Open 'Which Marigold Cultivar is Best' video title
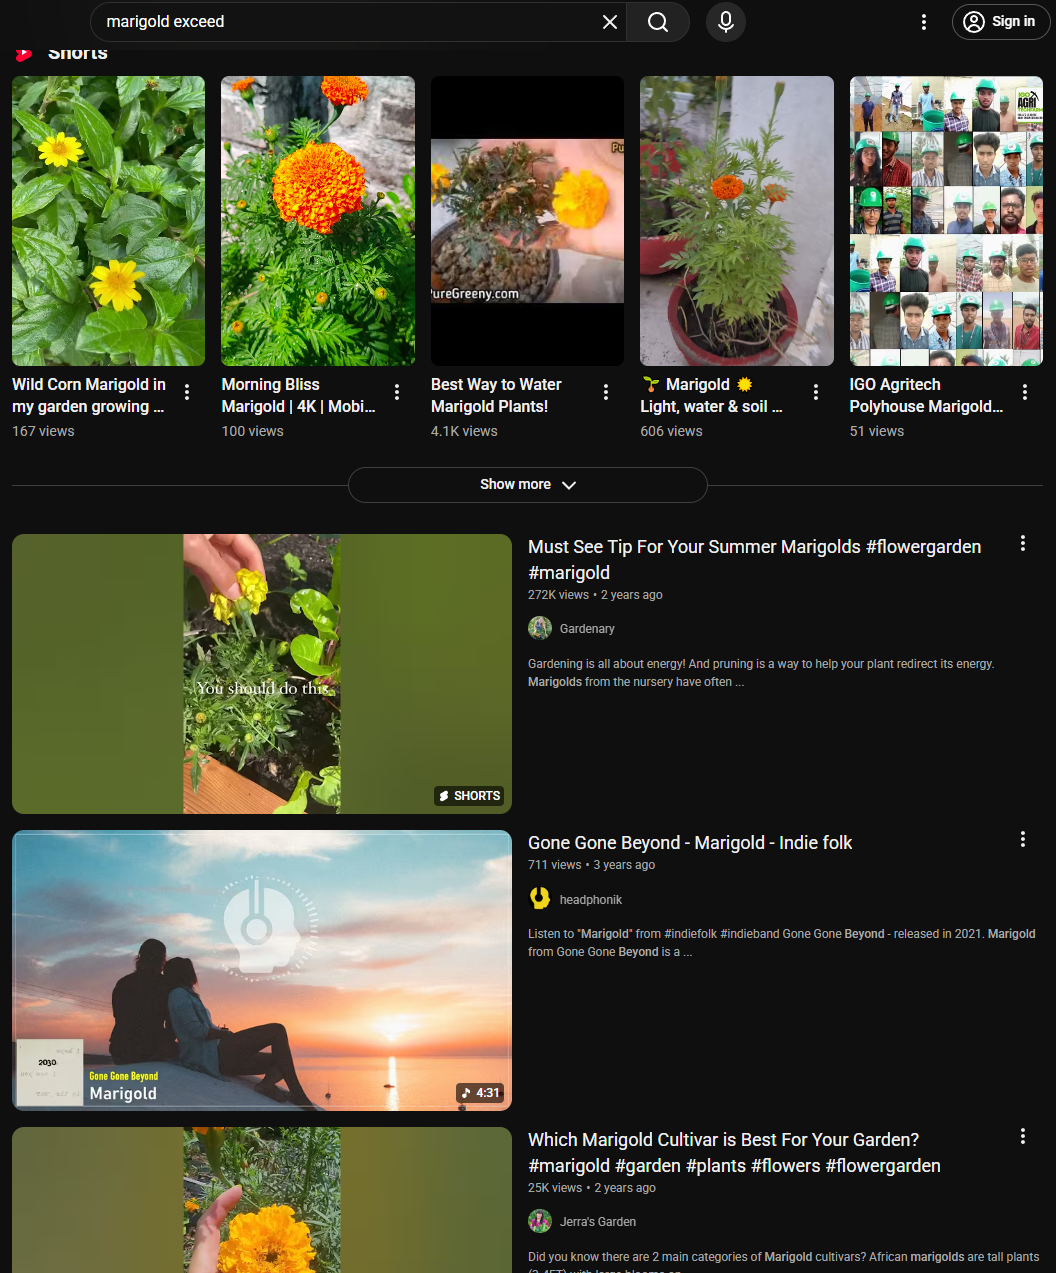 (x=734, y=1153)
